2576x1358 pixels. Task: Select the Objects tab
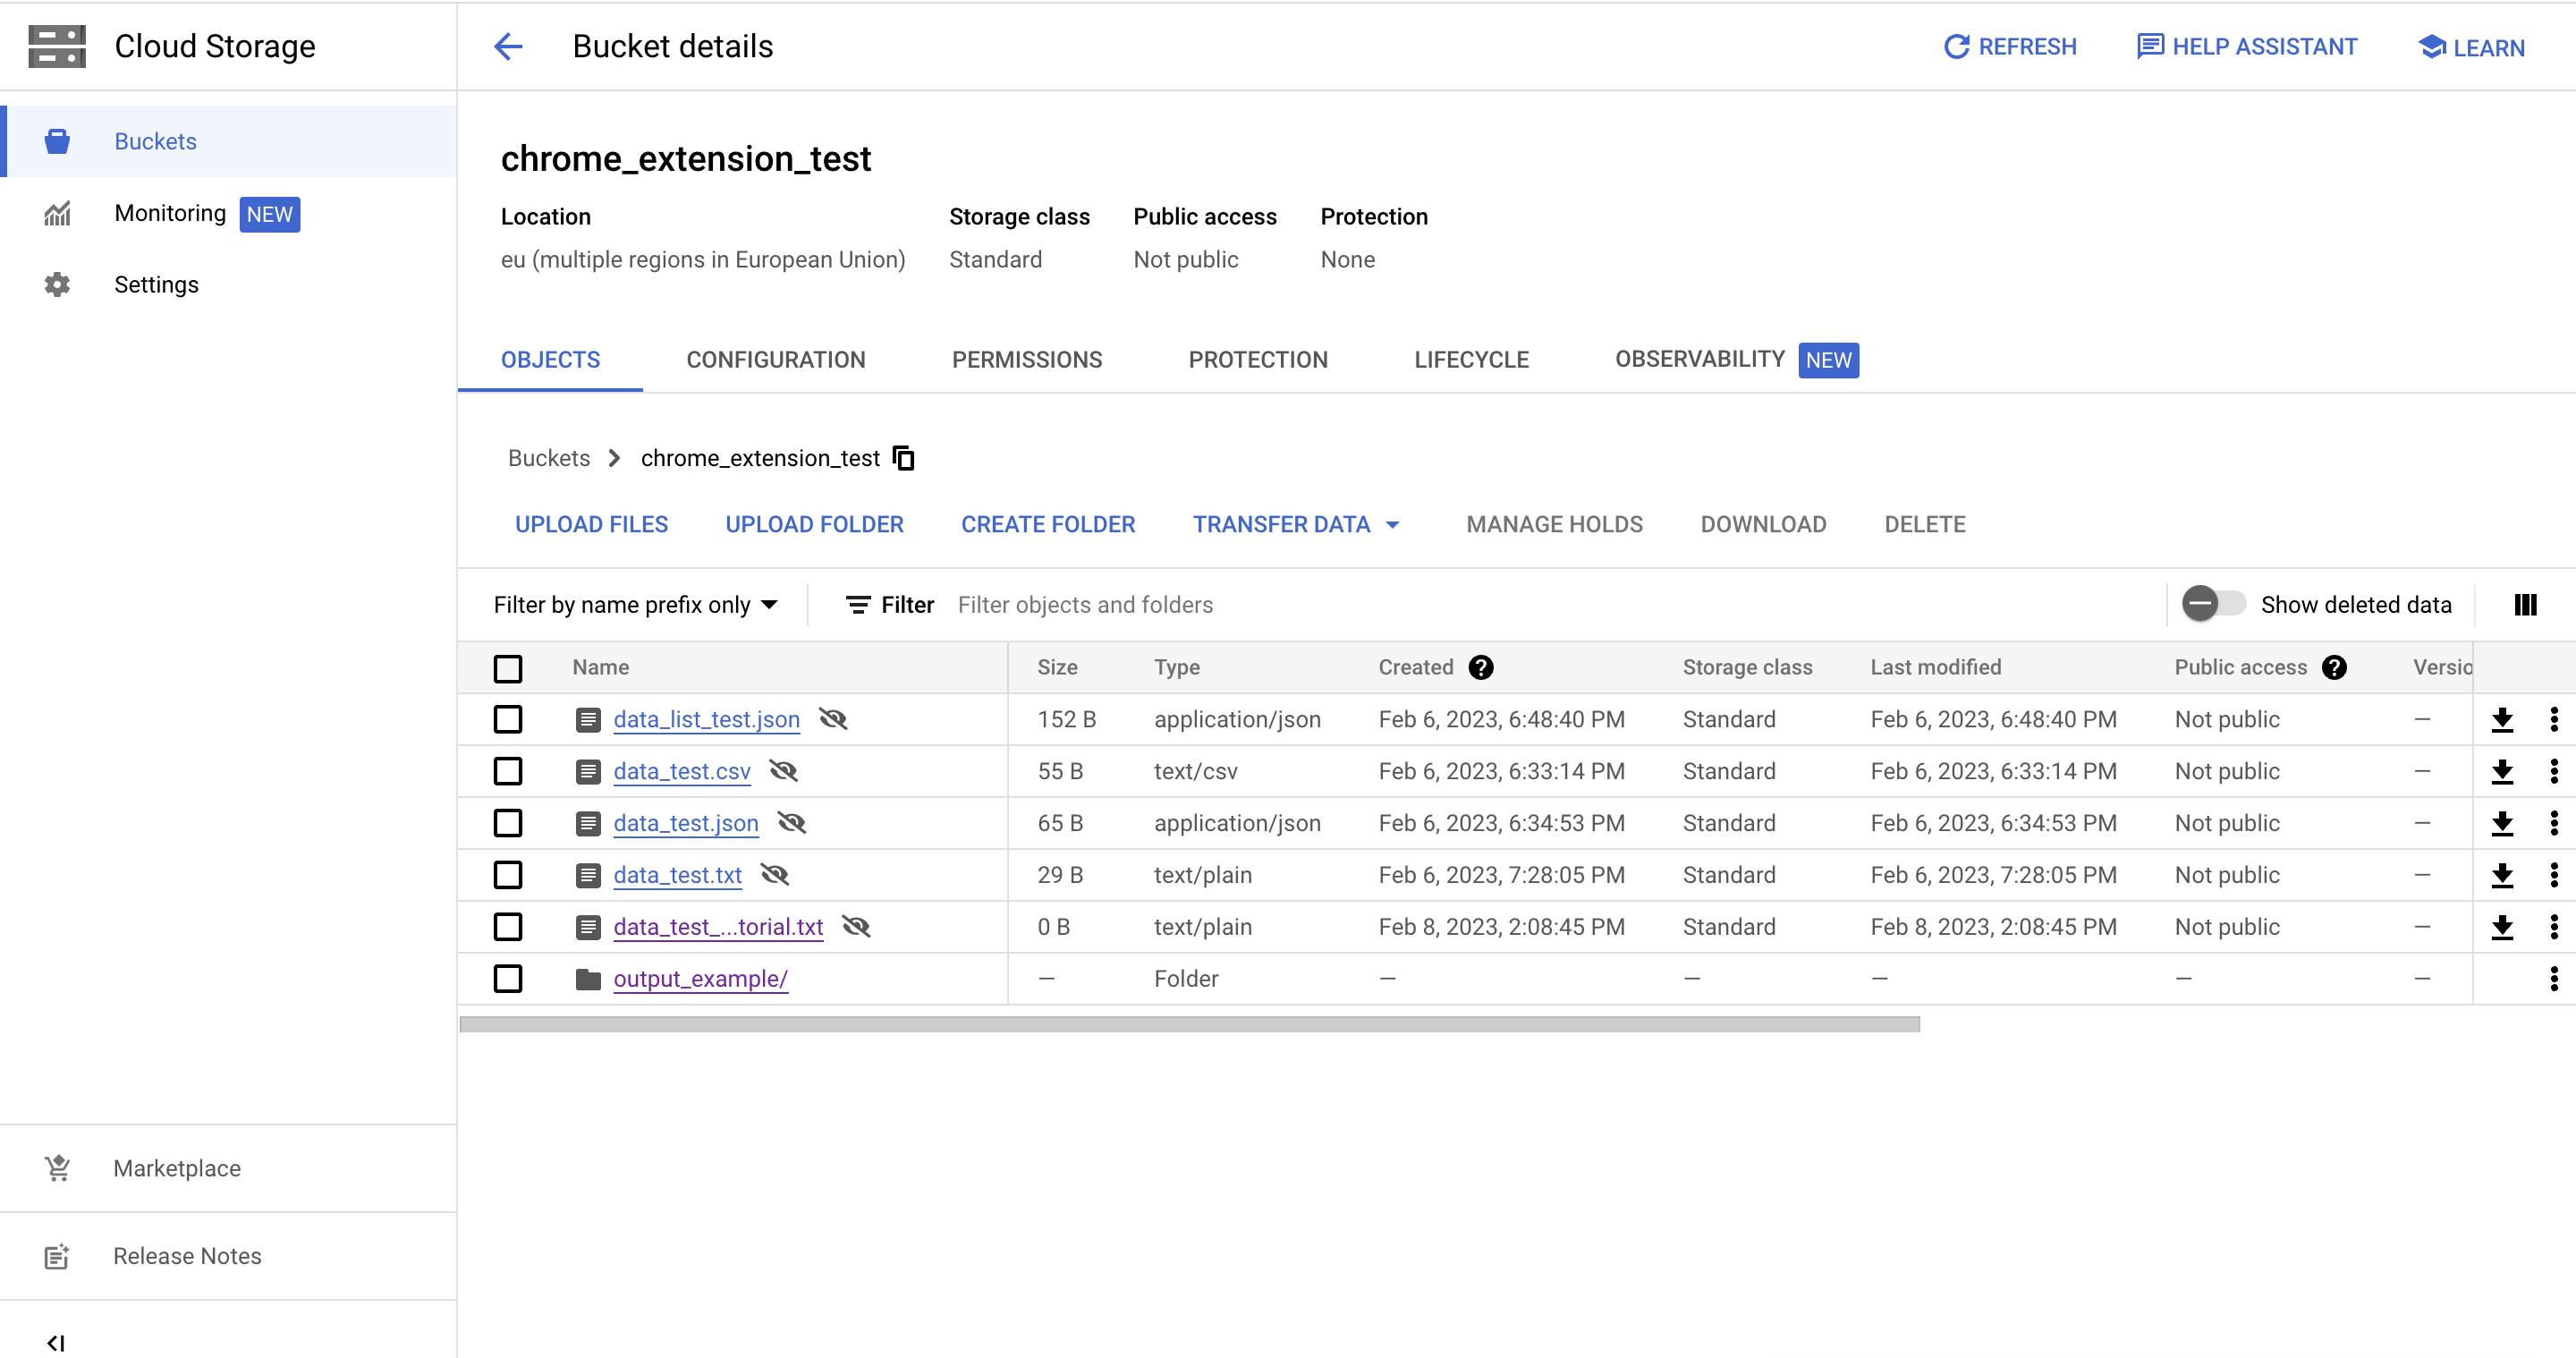pyautogui.click(x=550, y=360)
